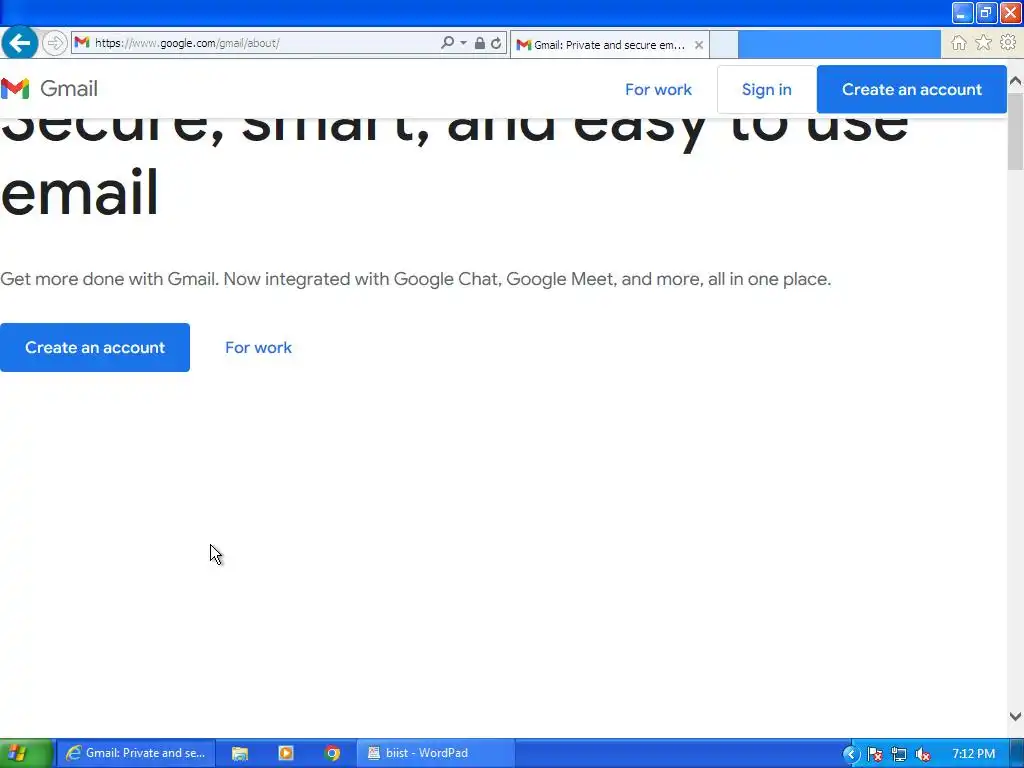Viewport: 1024px width, 768px height.
Task: Click the browser forward arrow button
Action: pyautogui.click(x=55, y=43)
